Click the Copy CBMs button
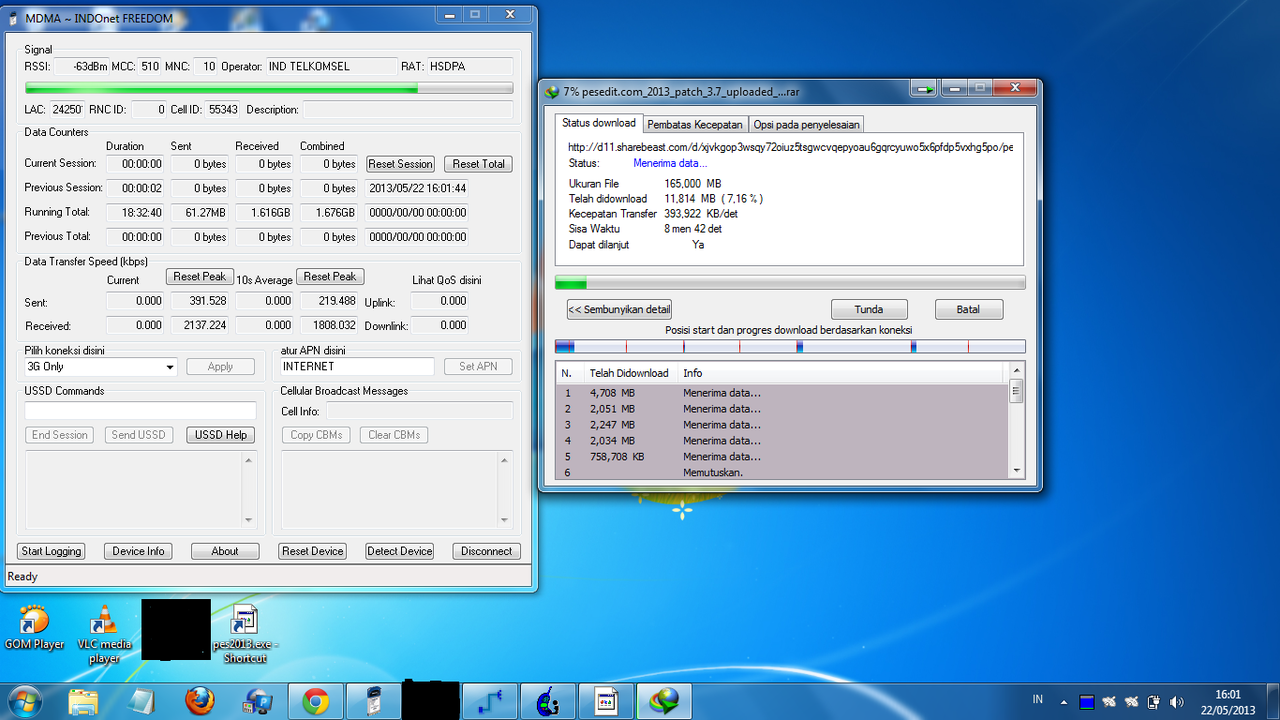The width and height of the screenshot is (1280, 720). pos(316,435)
